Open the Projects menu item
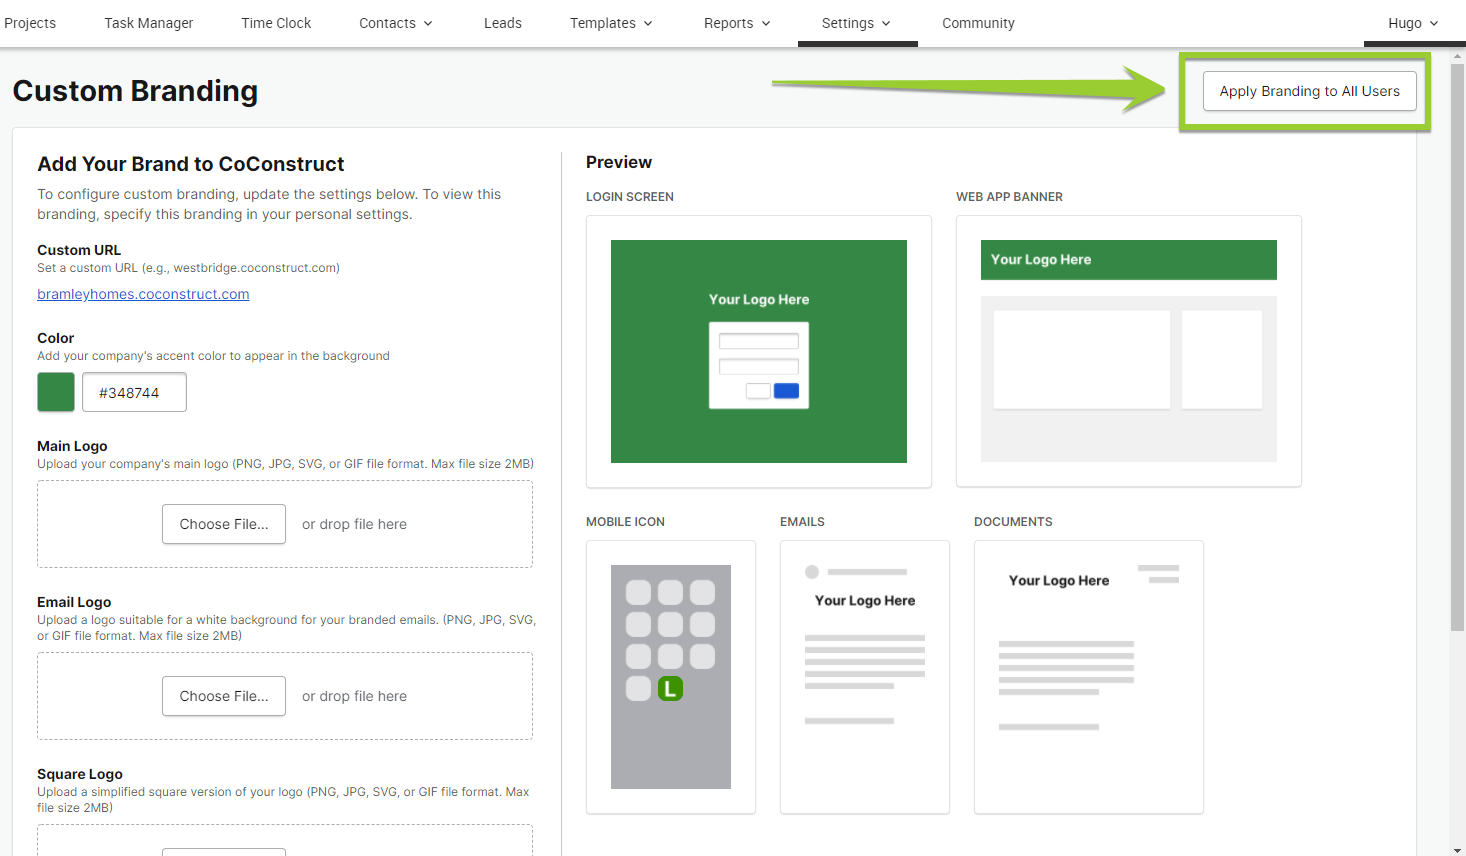This screenshot has height=856, width=1466. (30, 23)
